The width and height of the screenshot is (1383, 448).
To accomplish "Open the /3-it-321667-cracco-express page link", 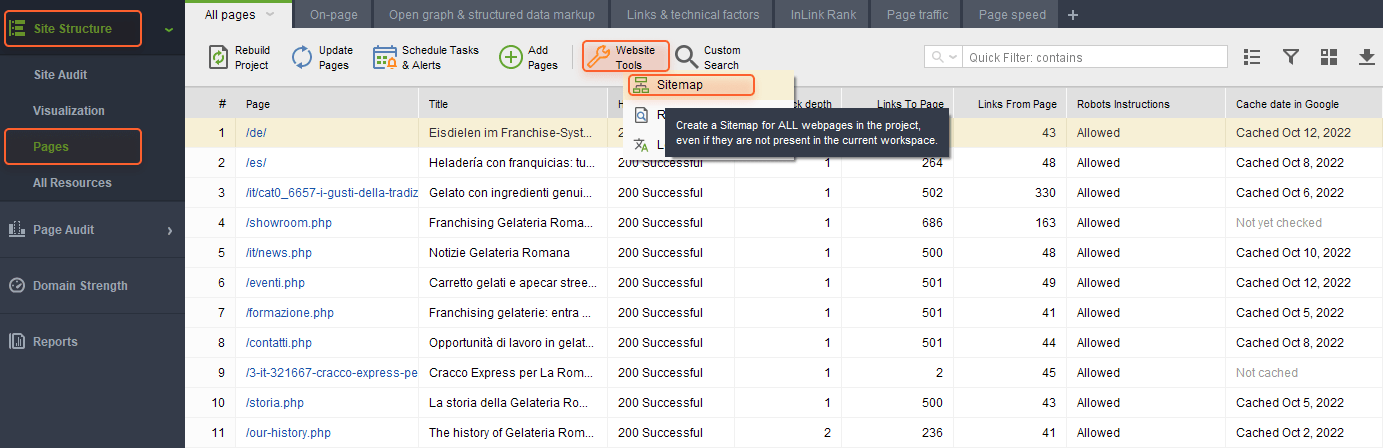I will coord(331,373).
